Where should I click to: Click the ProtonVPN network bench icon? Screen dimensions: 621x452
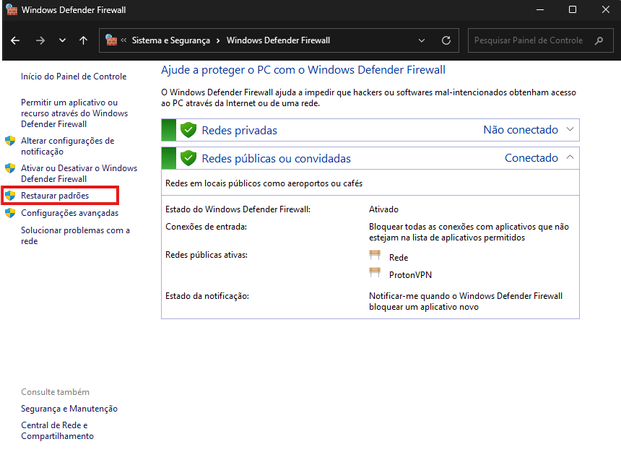[x=375, y=273]
